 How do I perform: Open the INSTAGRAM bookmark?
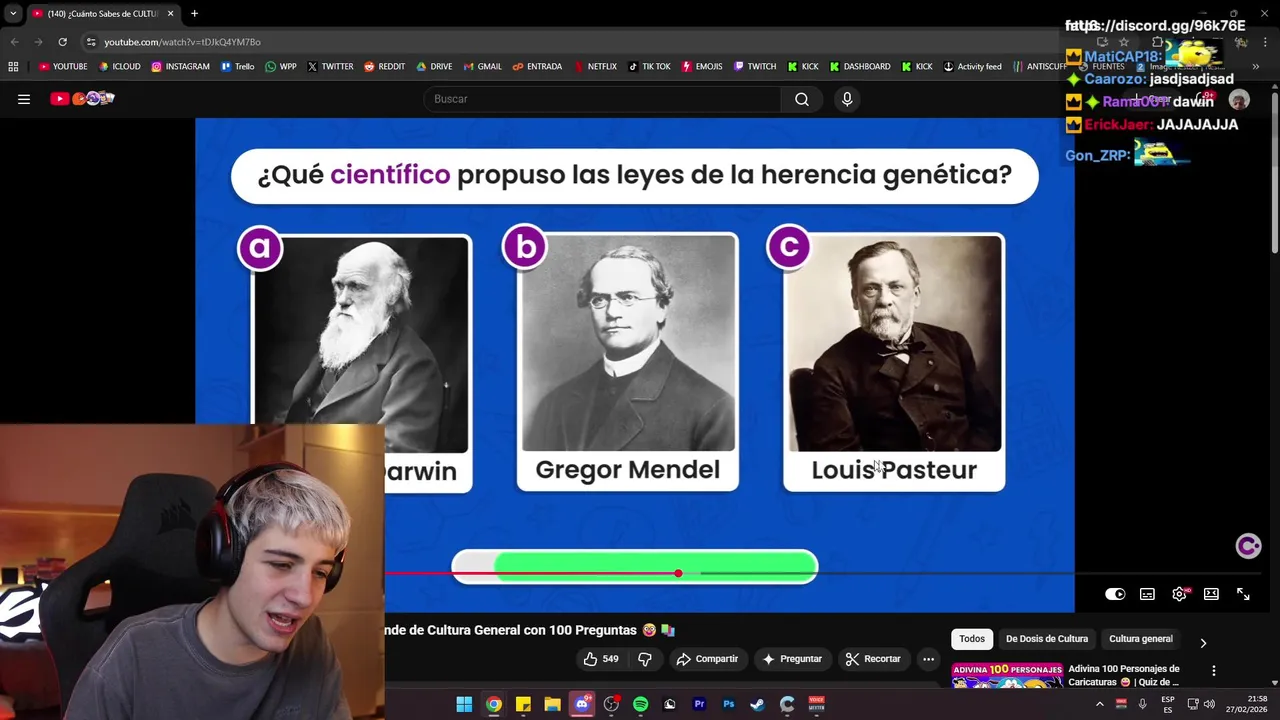[181, 67]
